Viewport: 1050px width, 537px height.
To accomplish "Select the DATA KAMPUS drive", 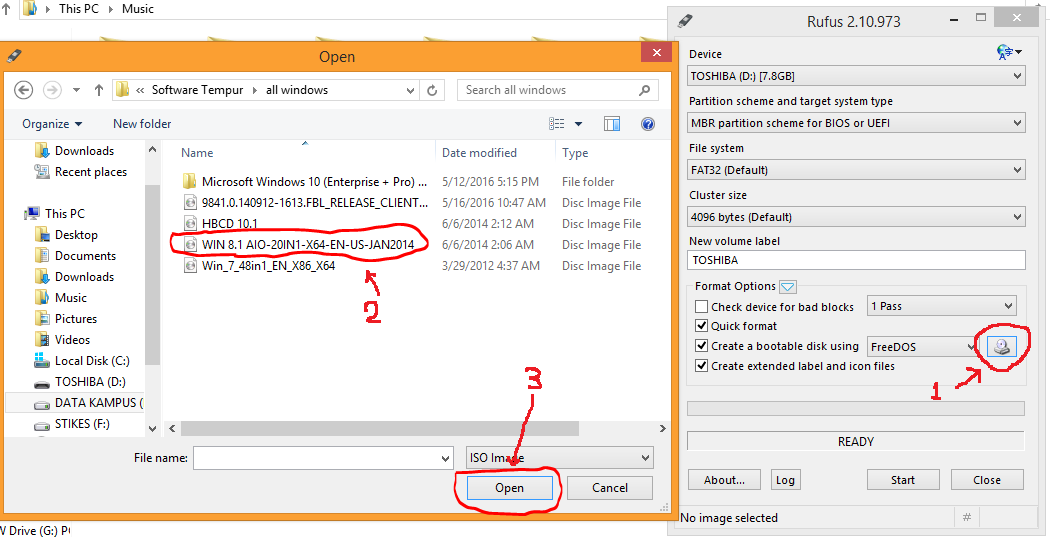I will pos(88,403).
